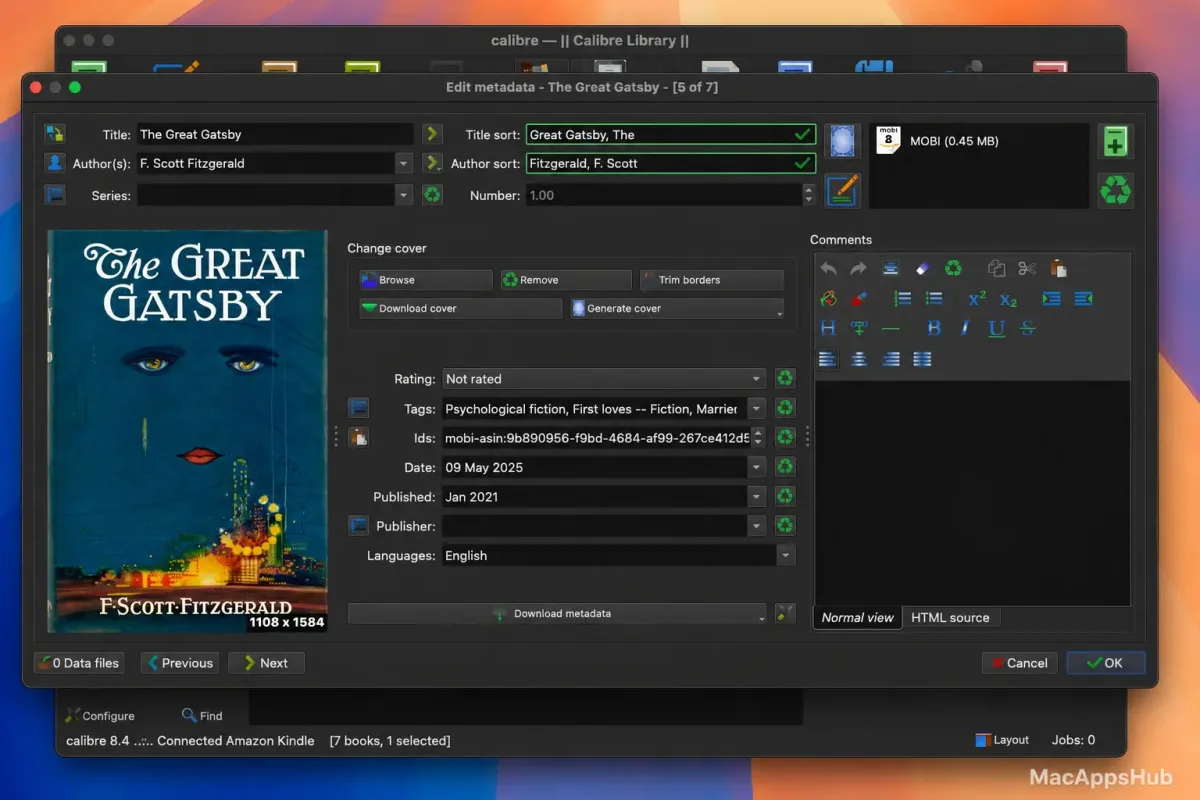Image resolution: width=1200 pixels, height=800 pixels.
Task: Click Download cover button
Action: point(460,308)
